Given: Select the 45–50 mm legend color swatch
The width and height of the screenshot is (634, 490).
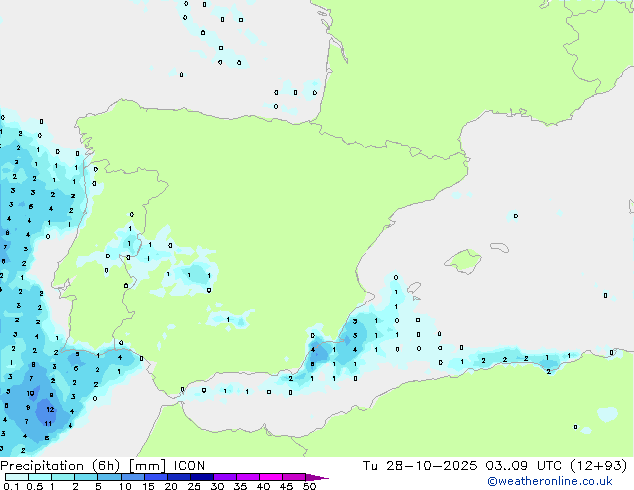Looking at the screenshot, I should coord(294,477).
